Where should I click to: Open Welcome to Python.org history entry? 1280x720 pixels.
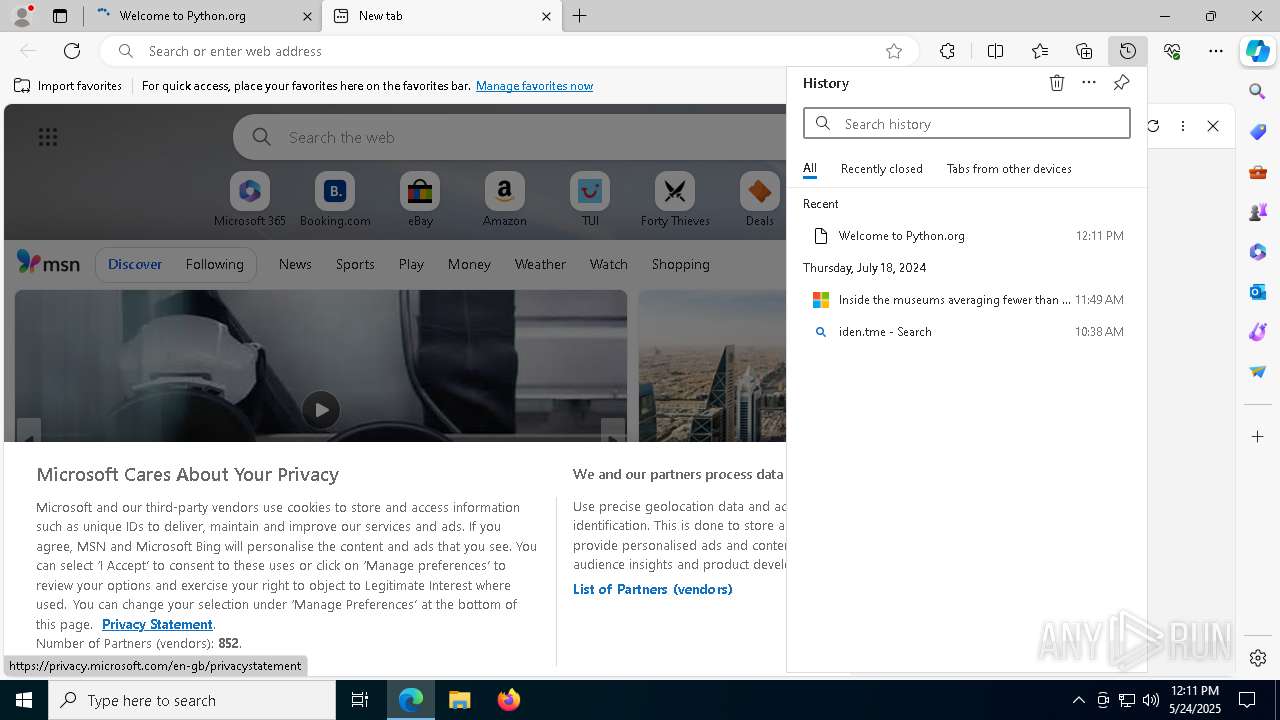click(966, 236)
